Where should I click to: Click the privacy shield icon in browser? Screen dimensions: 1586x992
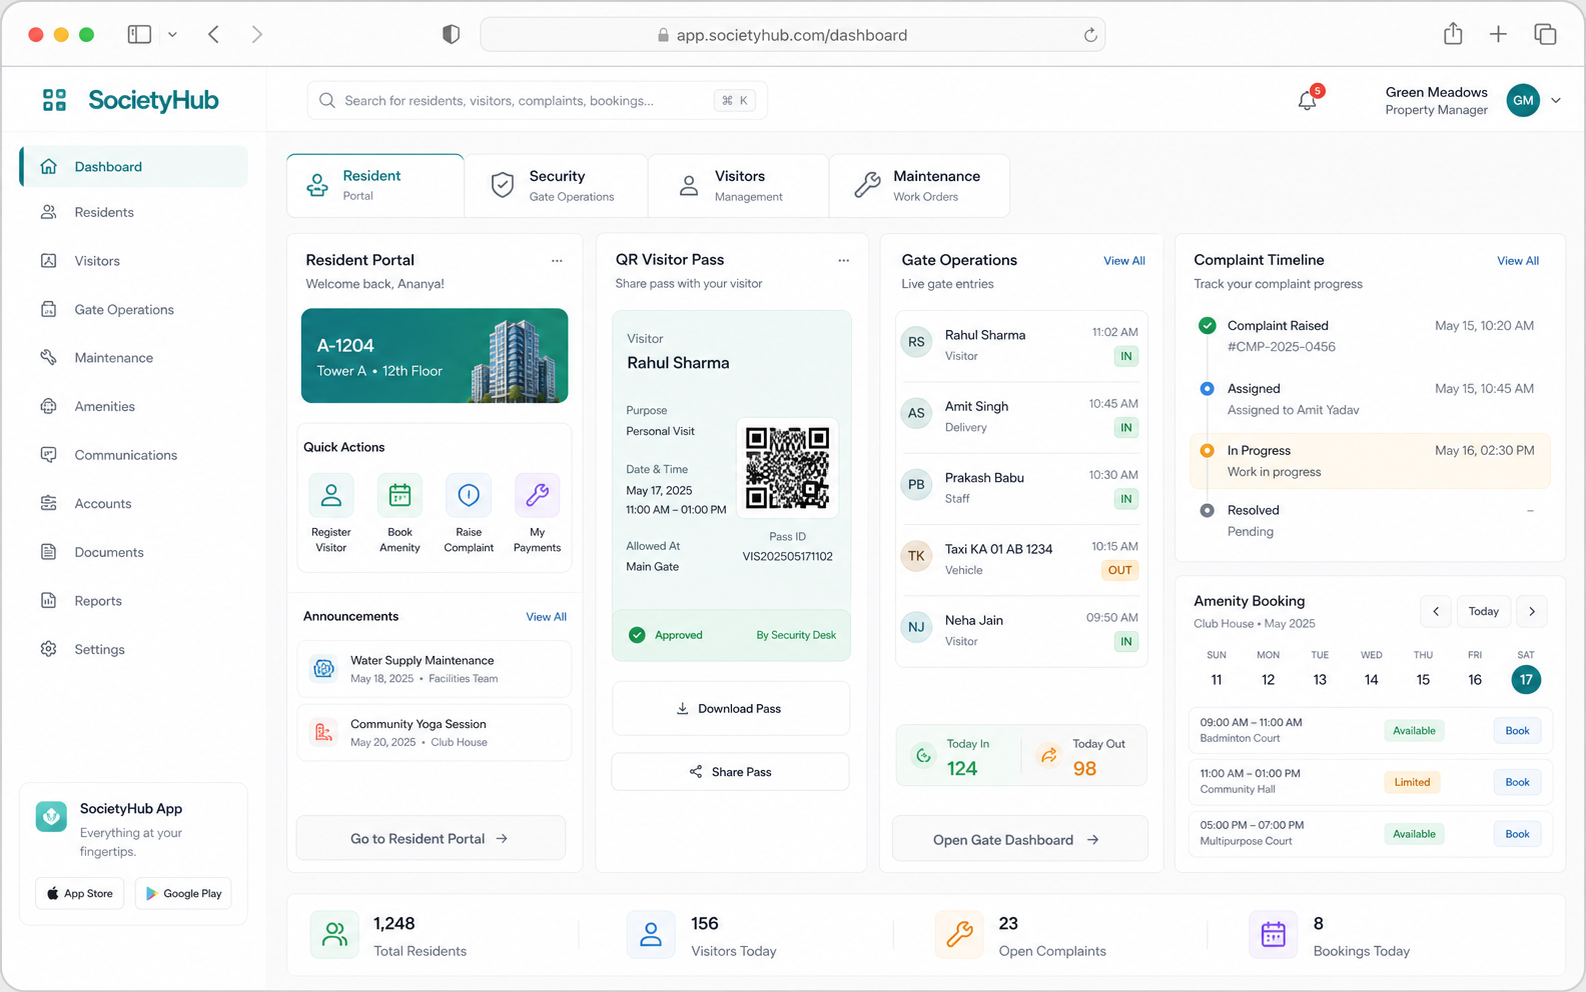point(451,34)
